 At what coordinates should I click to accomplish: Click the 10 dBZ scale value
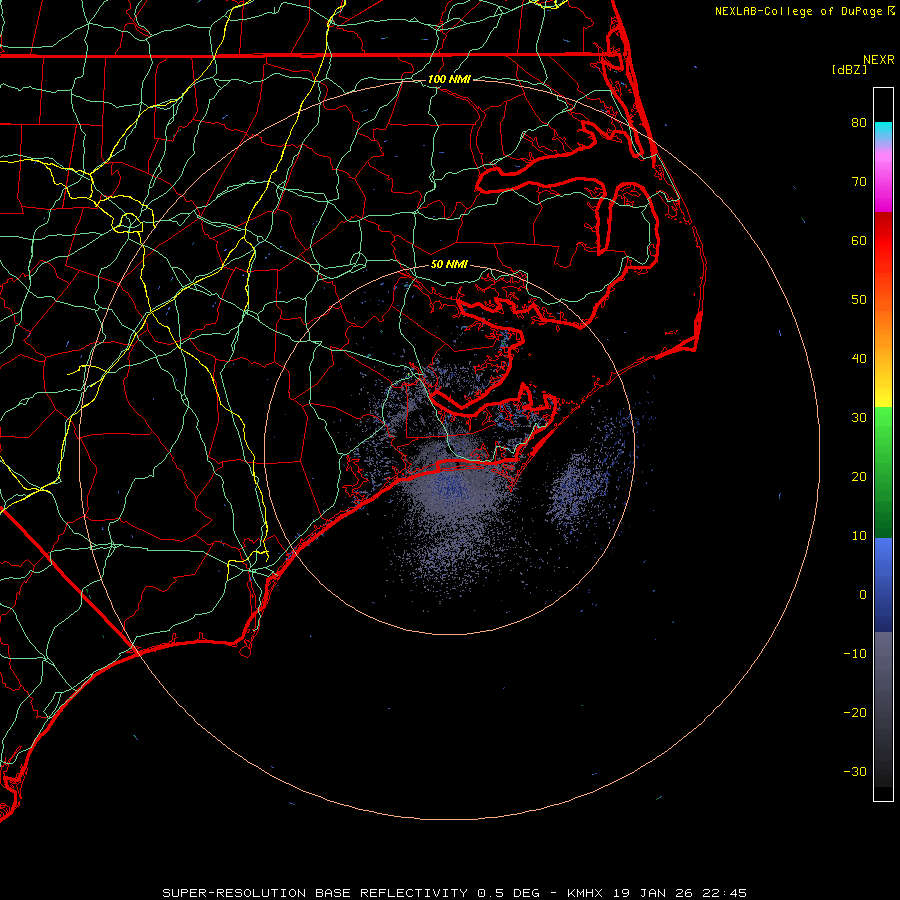point(859,536)
